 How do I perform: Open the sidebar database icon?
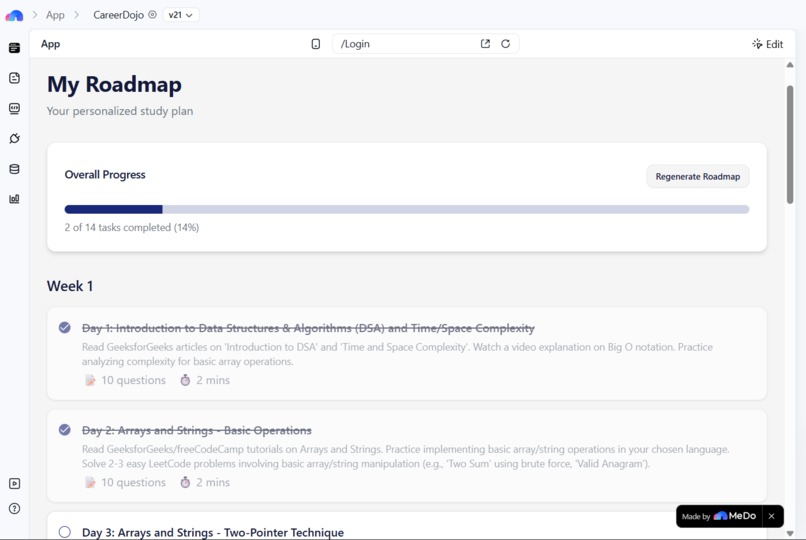pyautogui.click(x=14, y=169)
